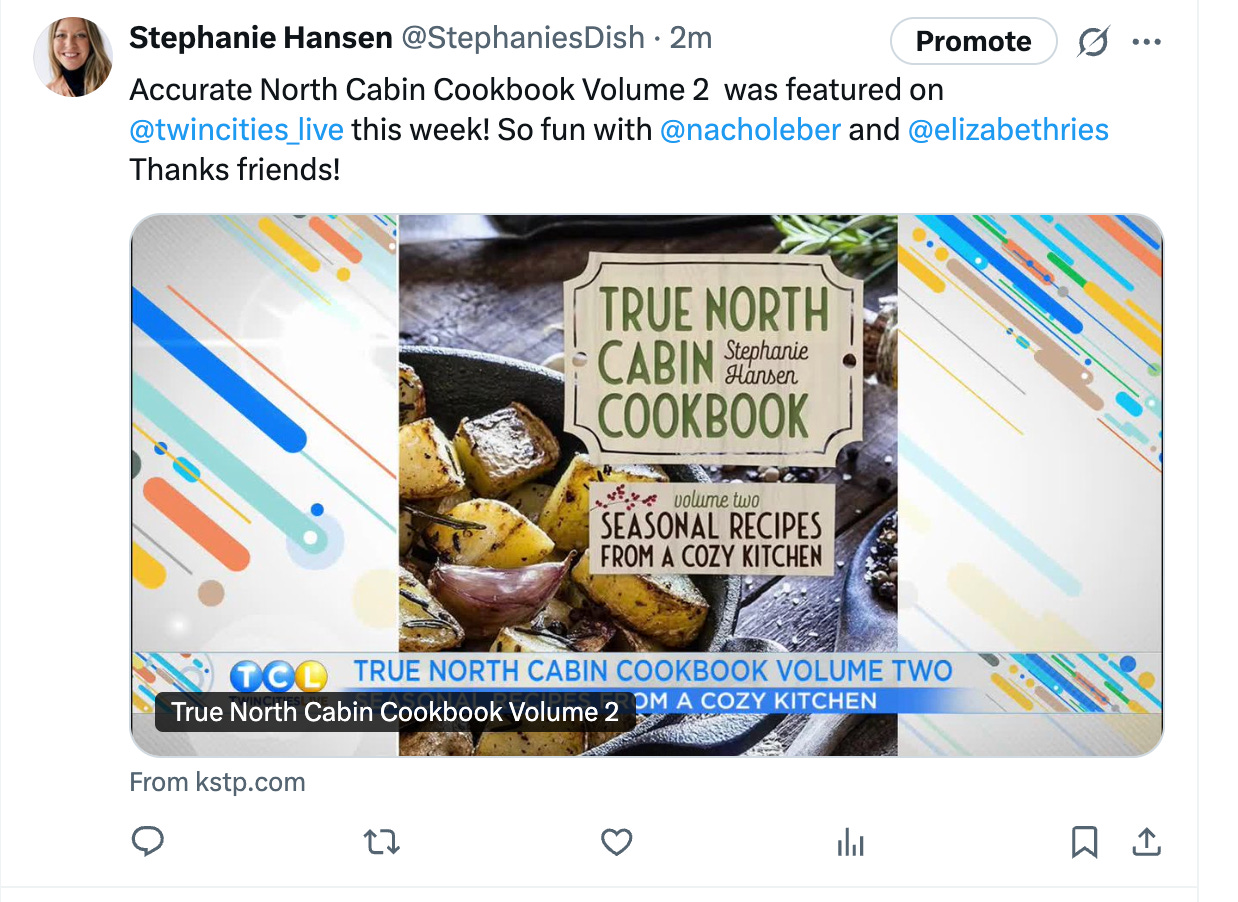Viewport: 1238px width, 902px height.
Task: Open the True North Cabin Cookbook card image
Action: point(647,485)
